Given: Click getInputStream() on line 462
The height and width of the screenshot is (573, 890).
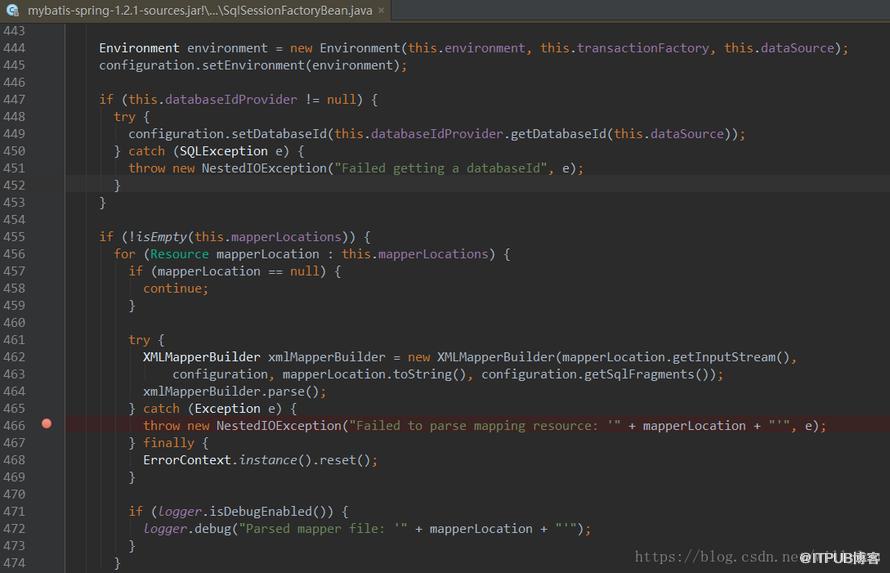Looking at the screenshot, I should (731, 357).
